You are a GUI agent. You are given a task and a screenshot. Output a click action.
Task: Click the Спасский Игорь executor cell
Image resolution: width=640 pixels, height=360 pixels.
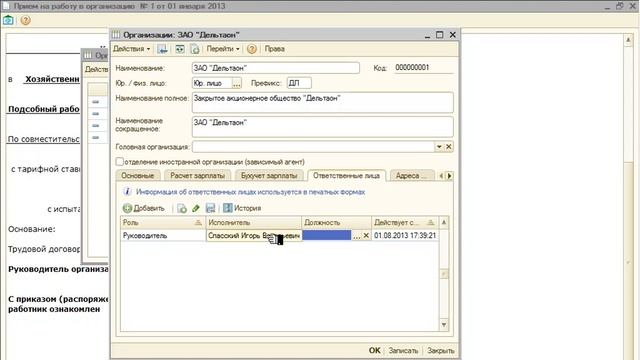tap(254, 236)
